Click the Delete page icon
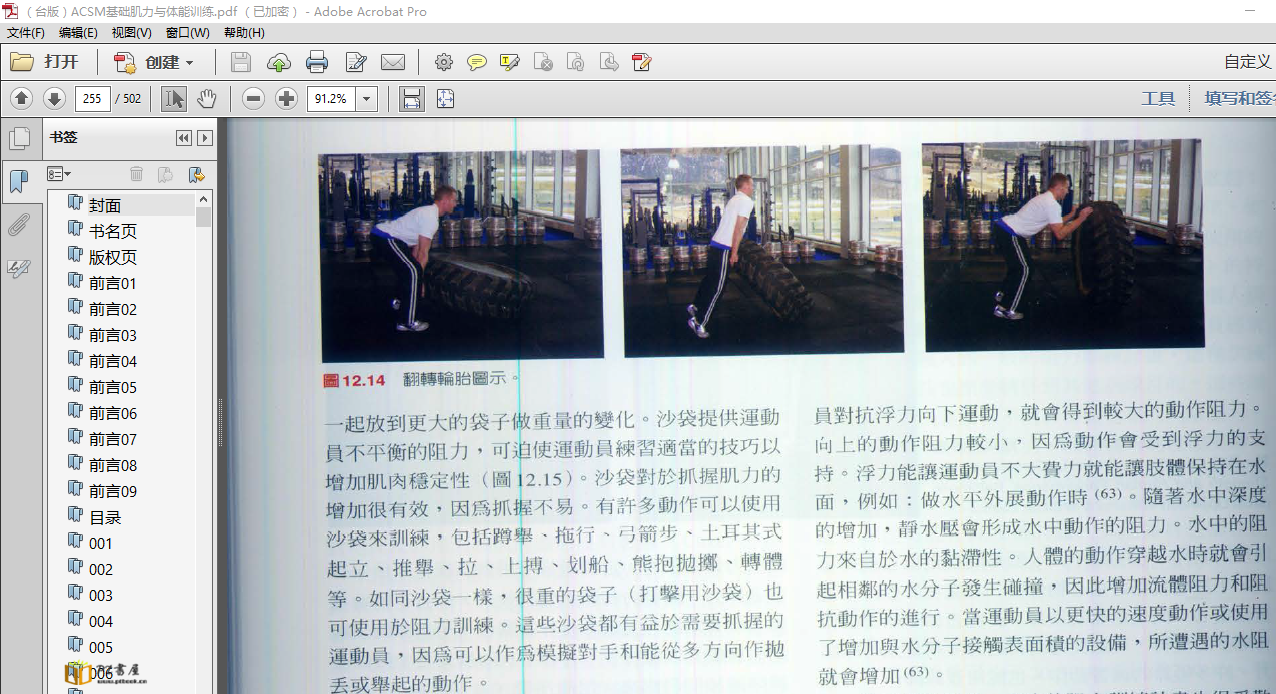Screen dimensions: 1276x694 (543, 62)
